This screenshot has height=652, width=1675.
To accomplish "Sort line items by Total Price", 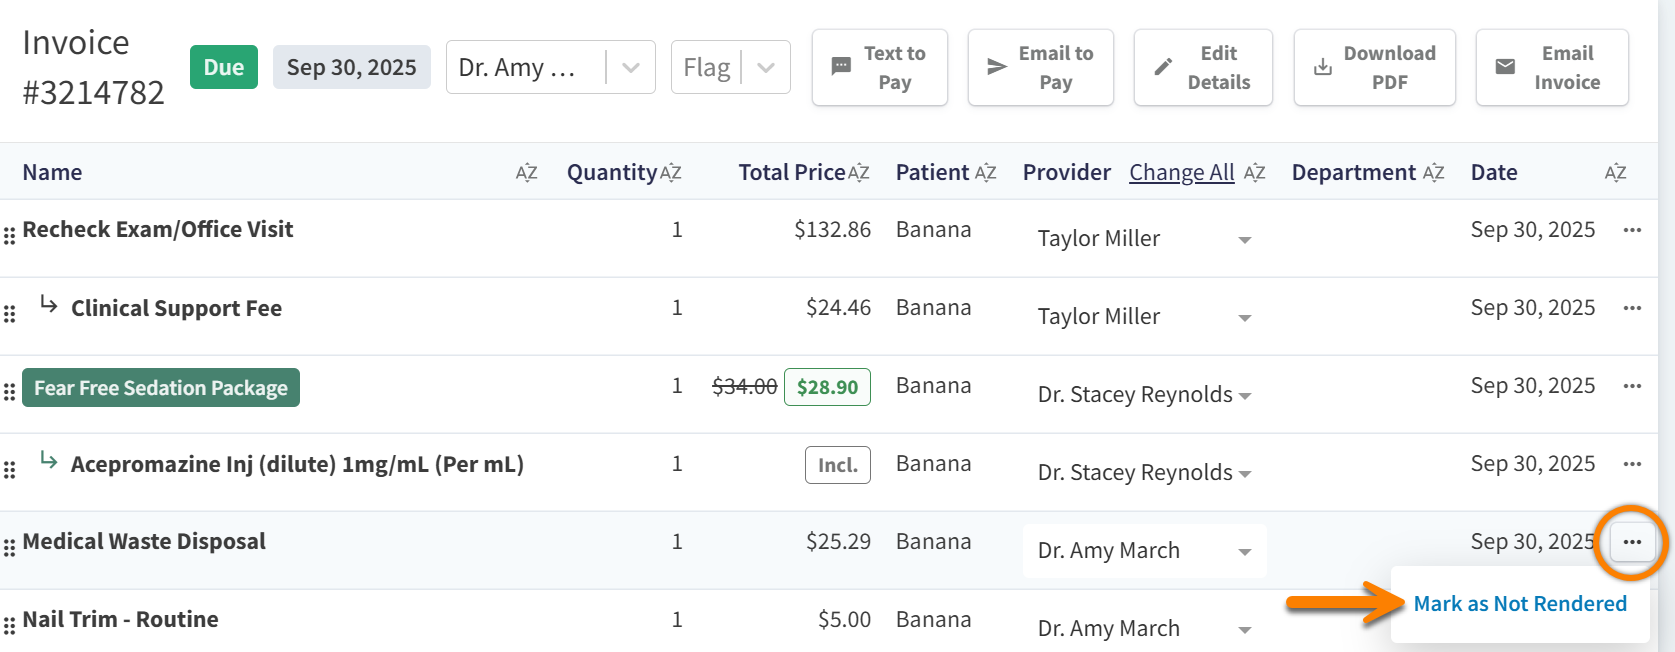I will coord(859,173).
